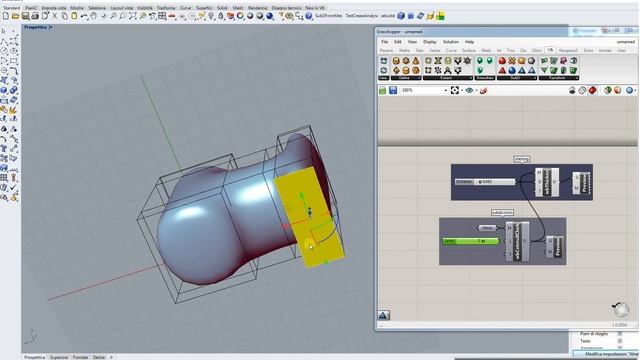This screenshot has width=640, height=360.
Task: Save the Rhino model with the floppy icon
Action: (x=25, y=16)
